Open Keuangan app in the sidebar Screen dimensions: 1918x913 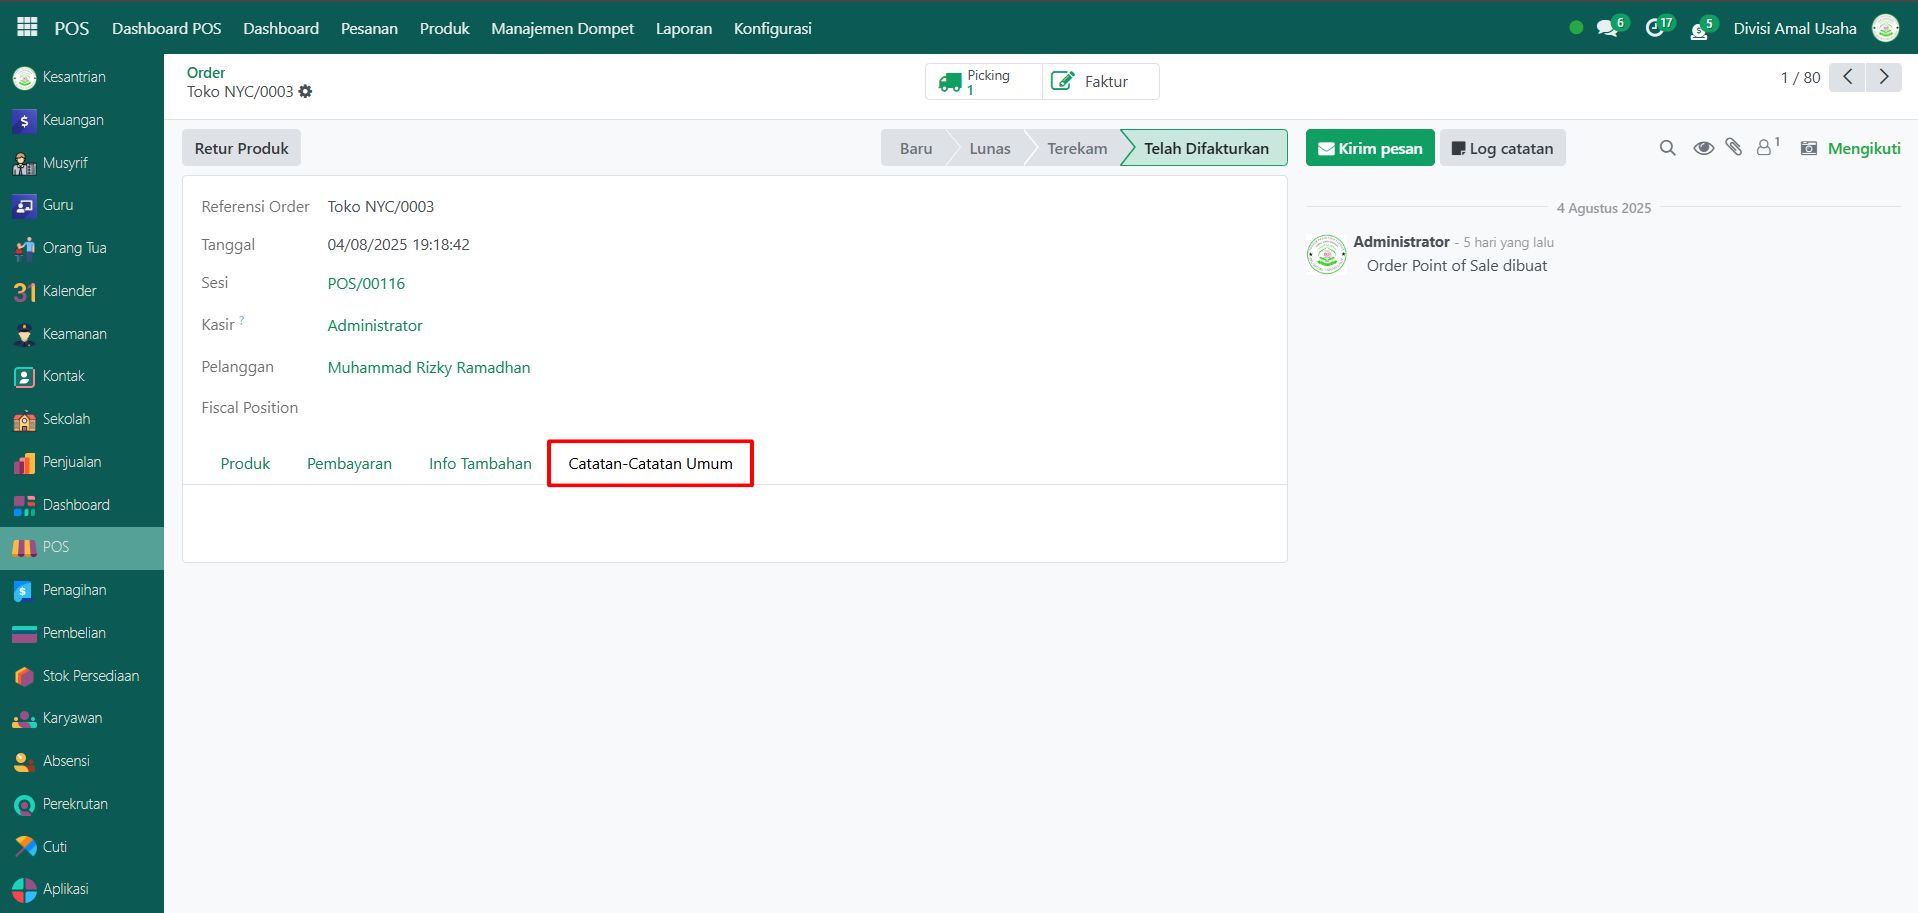[x=73, y=120]
